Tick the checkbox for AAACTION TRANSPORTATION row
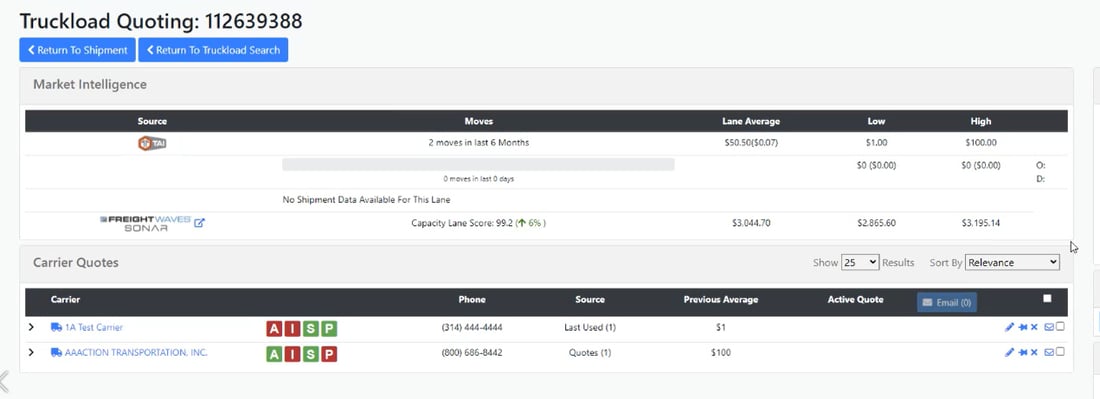 pyautogui.click(x=1060, y=352)
